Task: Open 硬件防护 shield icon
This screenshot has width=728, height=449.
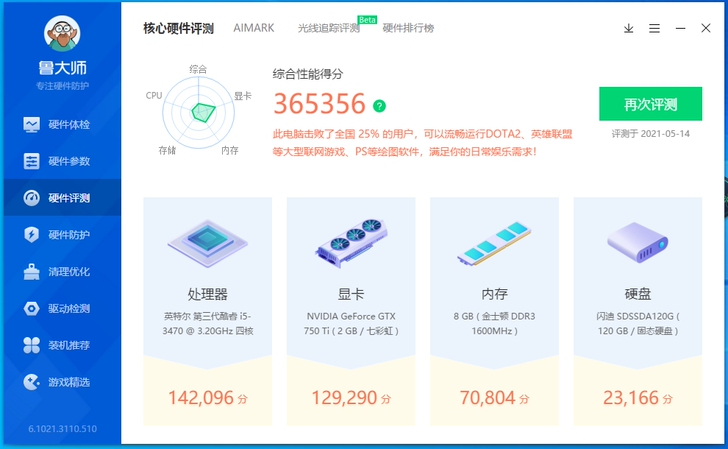Action: click(32, 234)
